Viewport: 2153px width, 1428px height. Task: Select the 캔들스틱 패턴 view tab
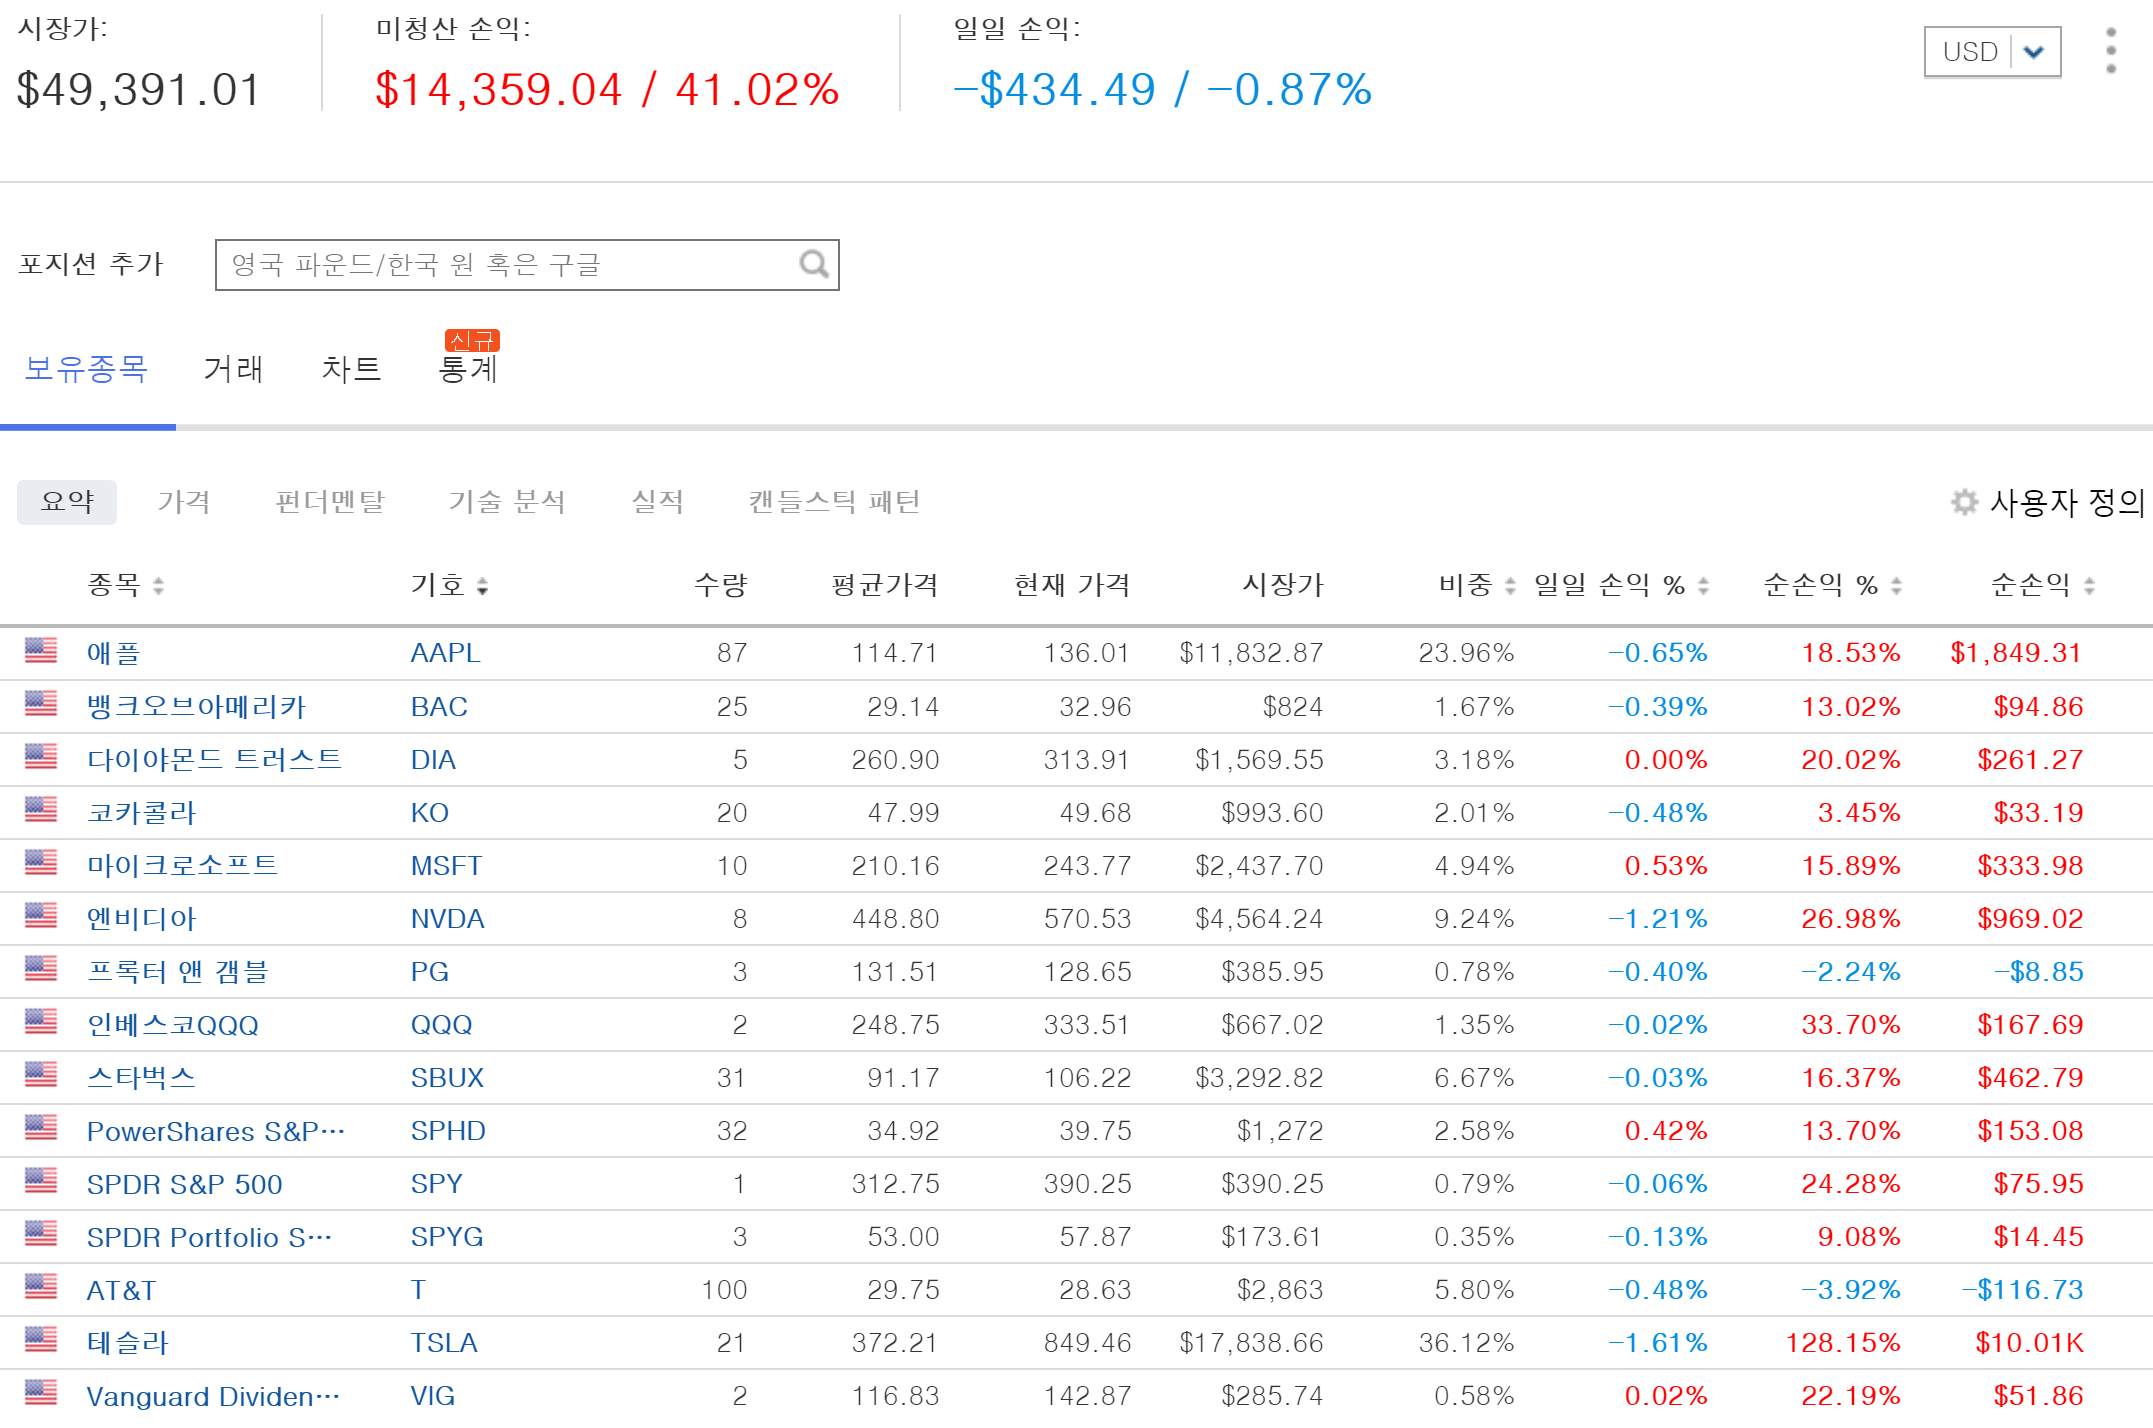point(834,501)
